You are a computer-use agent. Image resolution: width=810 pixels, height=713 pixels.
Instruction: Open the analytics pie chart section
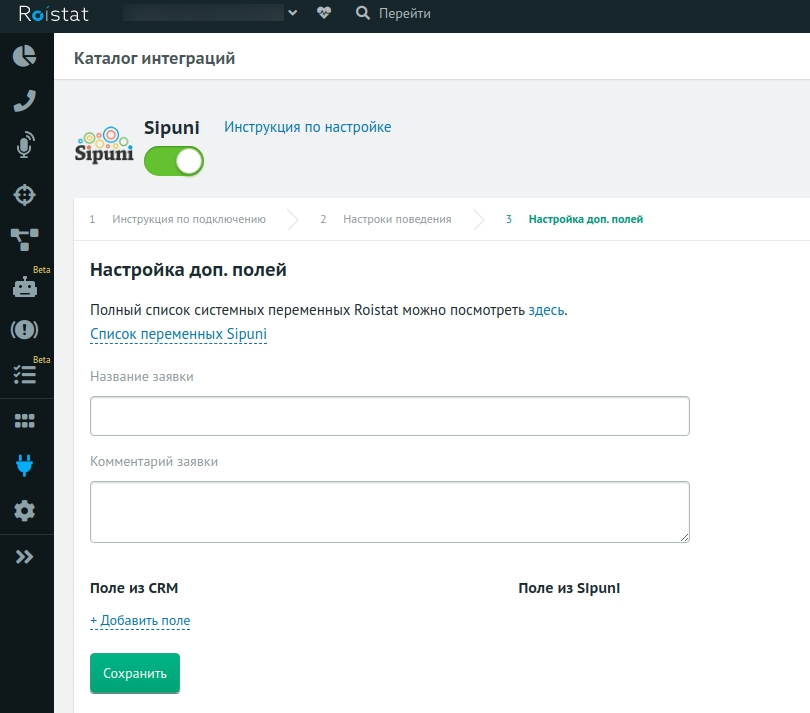coord(24,56)
